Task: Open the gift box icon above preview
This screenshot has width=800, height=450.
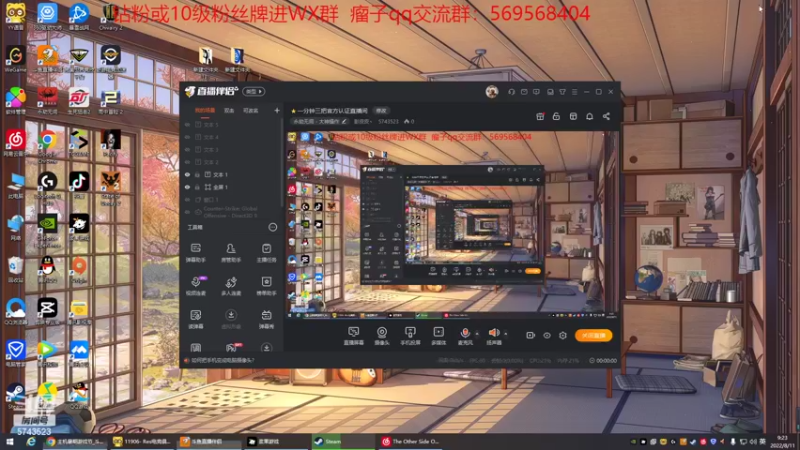Action: [540, 116]
